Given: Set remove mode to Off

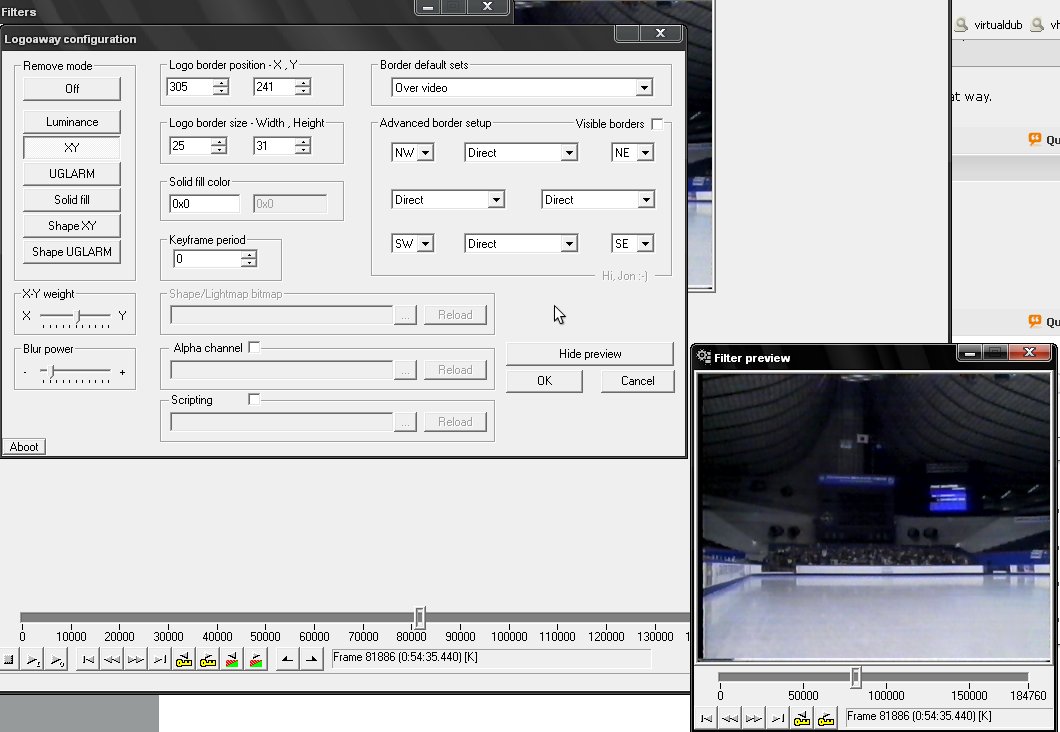Looking at the screenshot, I should (72, 89).
